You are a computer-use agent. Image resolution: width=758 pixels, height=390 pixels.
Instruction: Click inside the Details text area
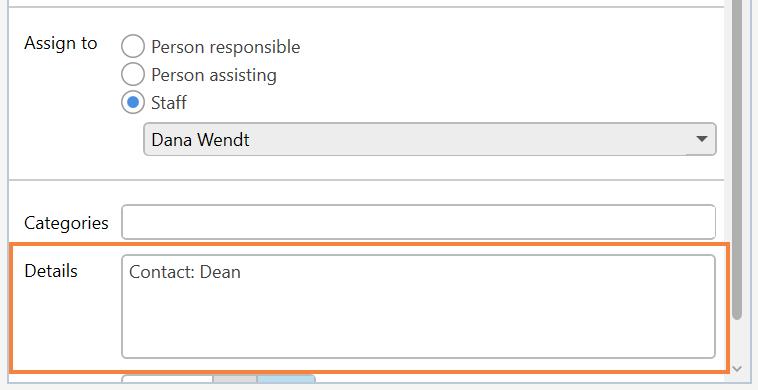click(418, 306)
